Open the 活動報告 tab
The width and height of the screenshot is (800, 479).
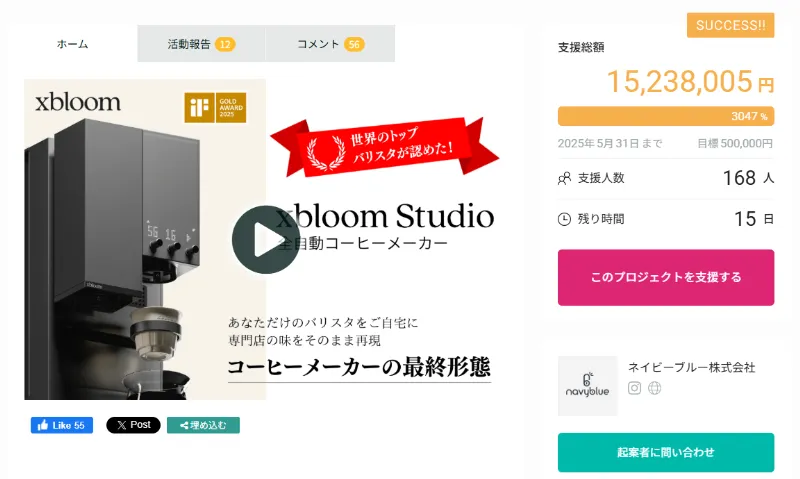click(x=201, y=44)
